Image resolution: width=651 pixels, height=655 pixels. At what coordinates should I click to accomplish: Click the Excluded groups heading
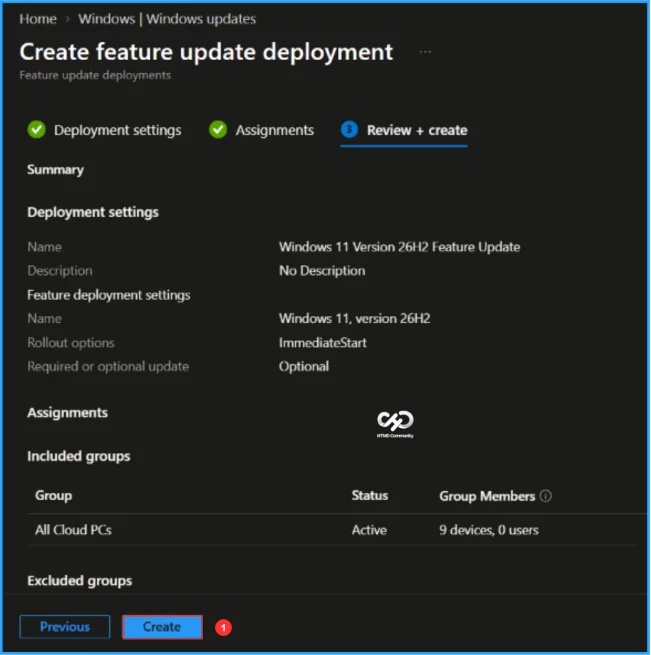tap(80, 581)
